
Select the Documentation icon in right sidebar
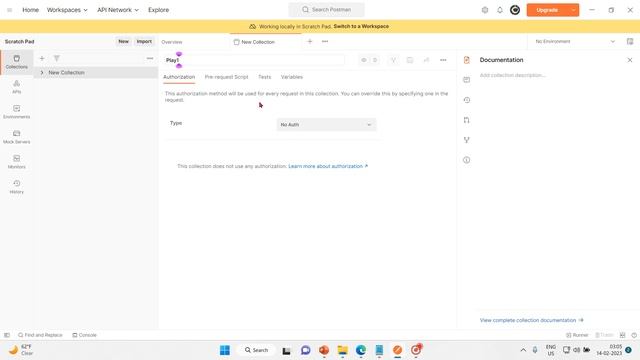pyautogui.click(x=467, y=60)
